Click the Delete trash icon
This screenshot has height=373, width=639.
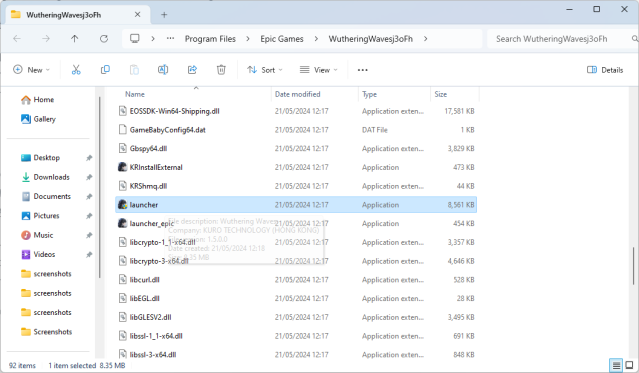(221, 70)
